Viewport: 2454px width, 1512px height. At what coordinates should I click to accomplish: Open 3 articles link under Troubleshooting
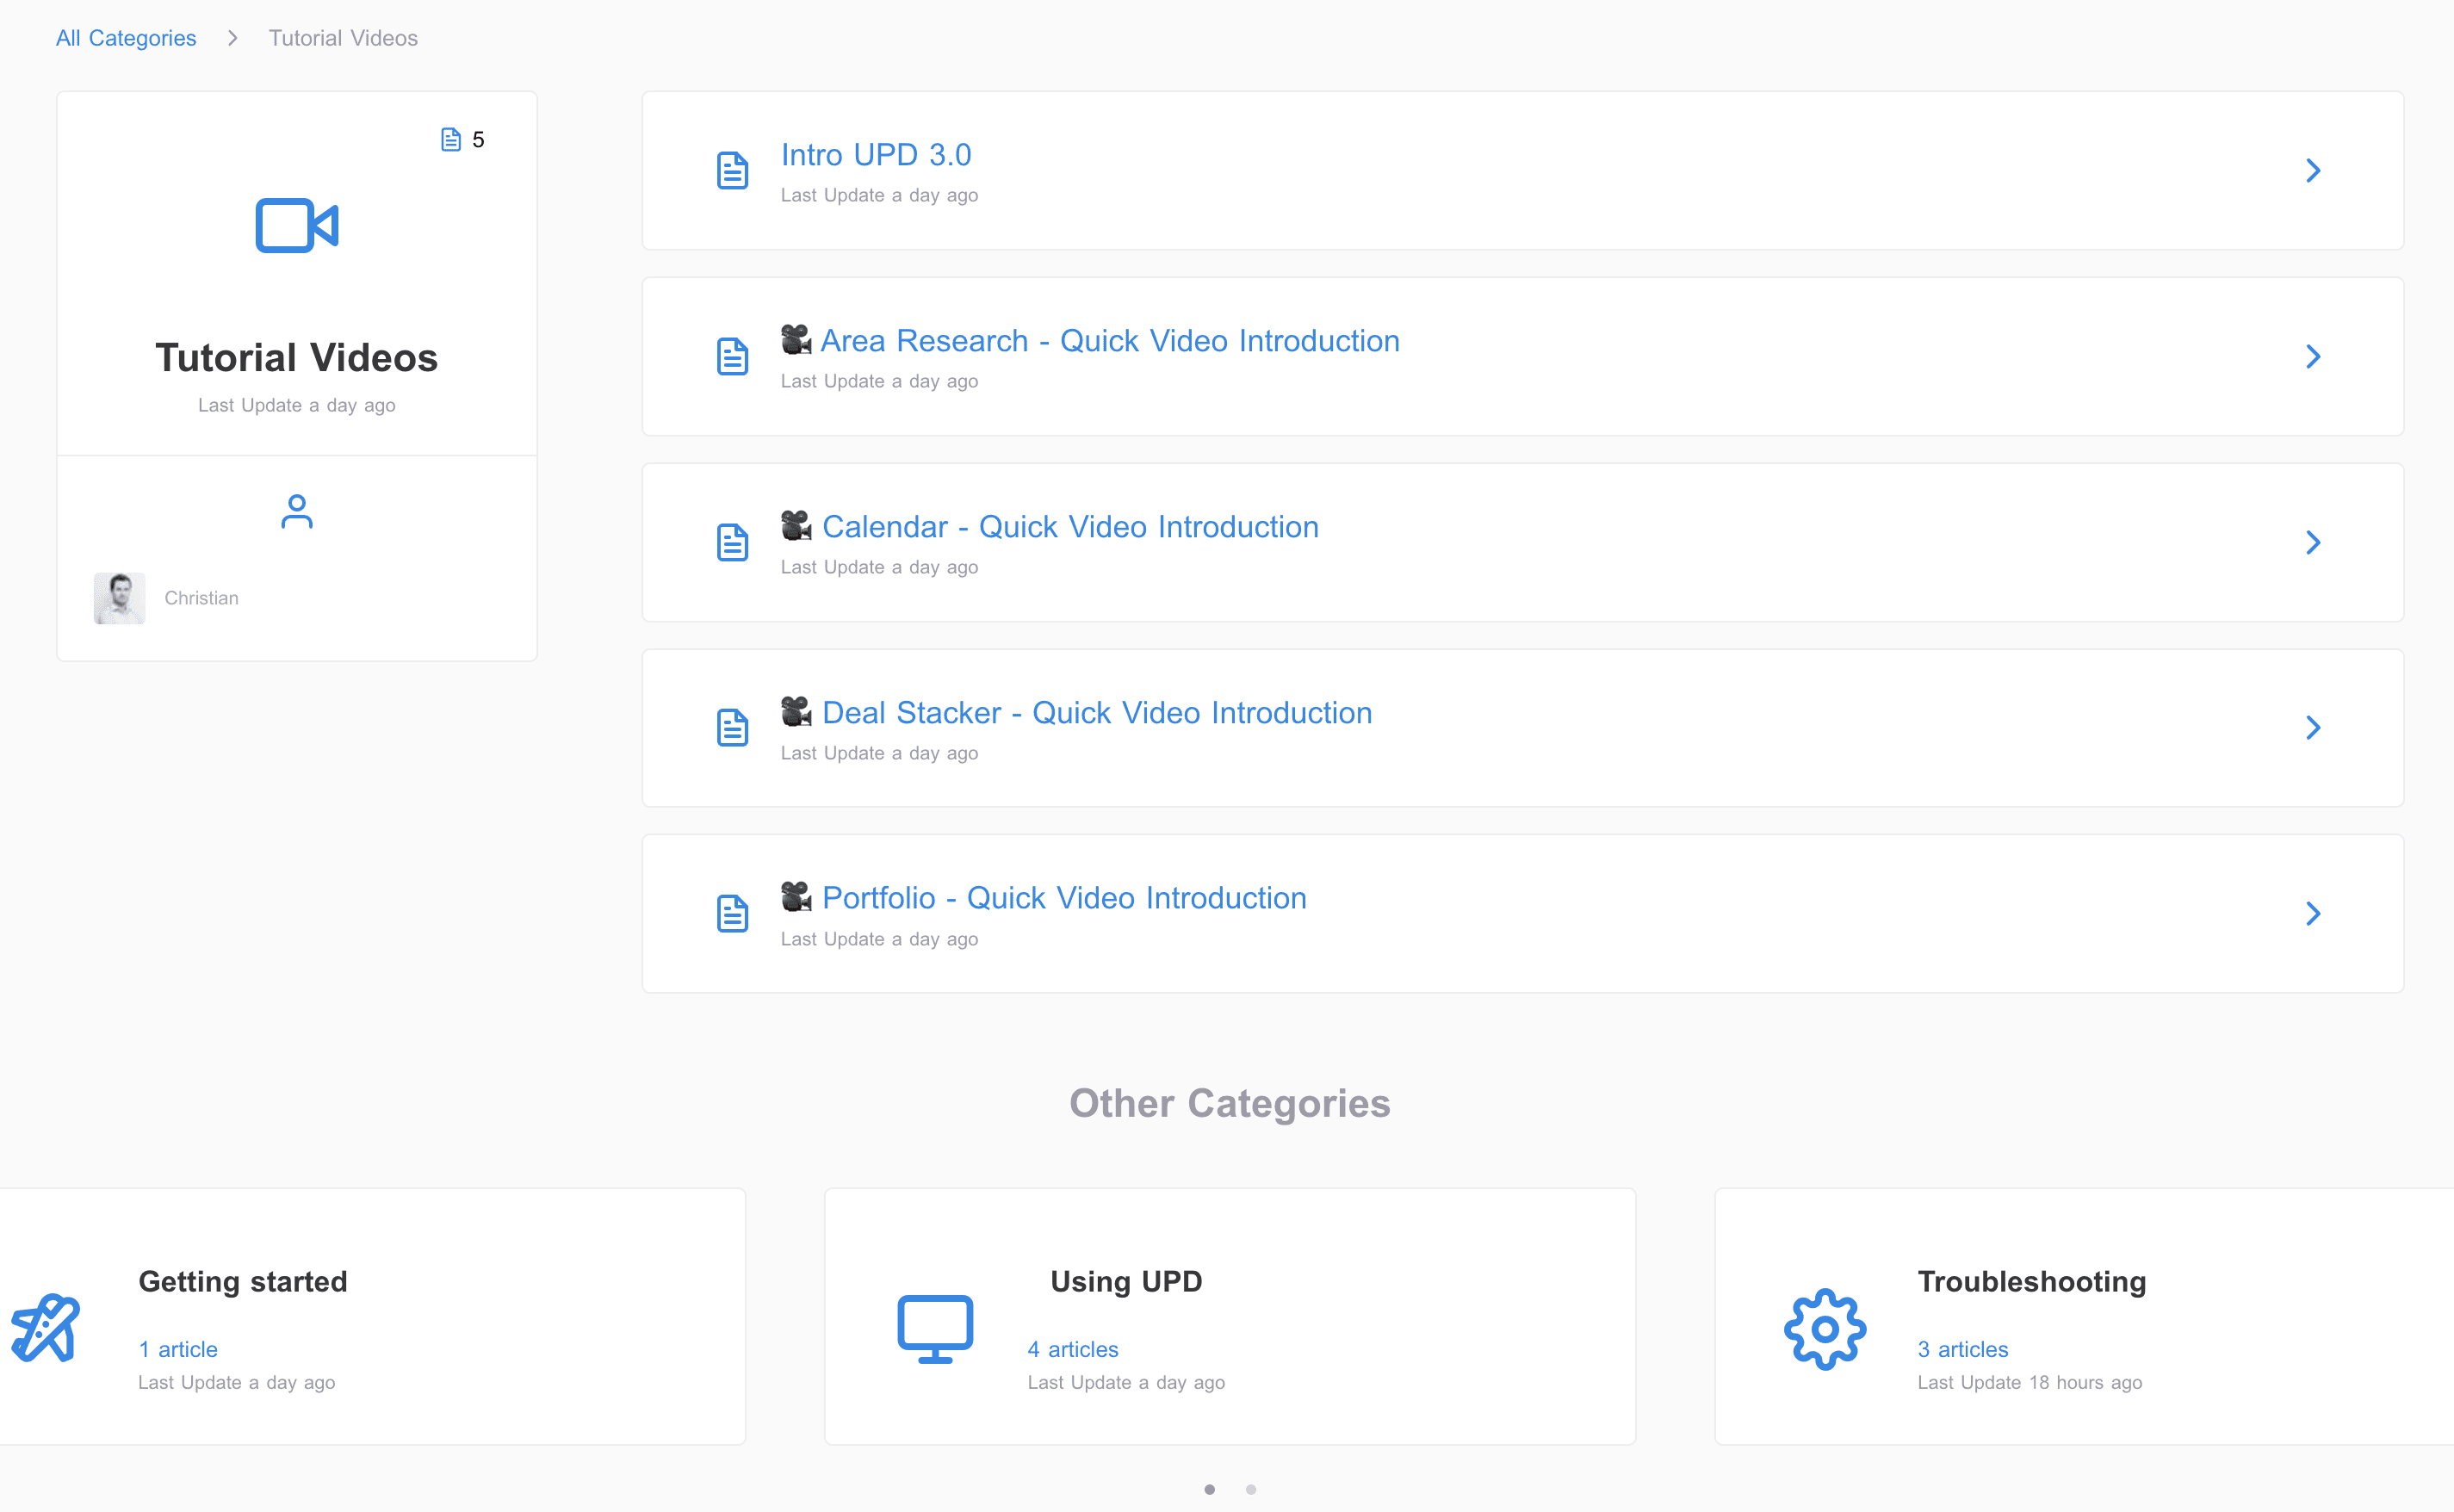(1962, 1349)
